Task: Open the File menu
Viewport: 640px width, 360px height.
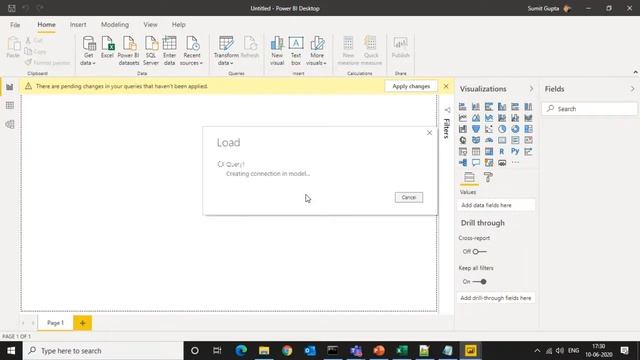Action: click(15, 24)
